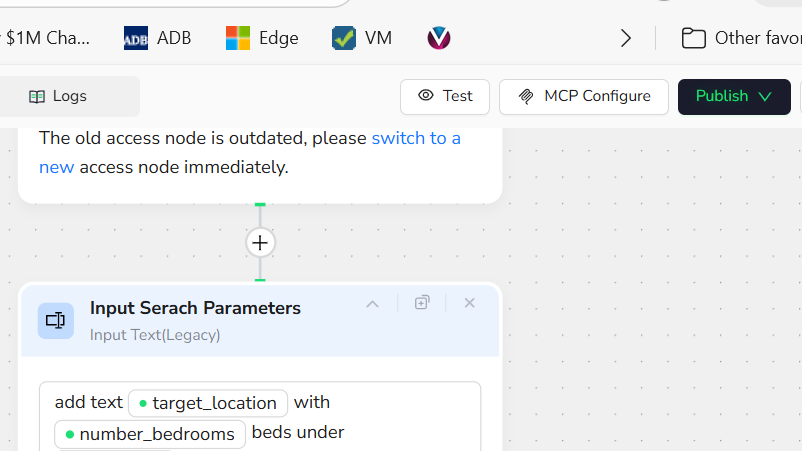Switch to the Logs tab
Image resolution: width=802 pixels, height=451 pixels.
pyautogui.click(x=58, y=96)
